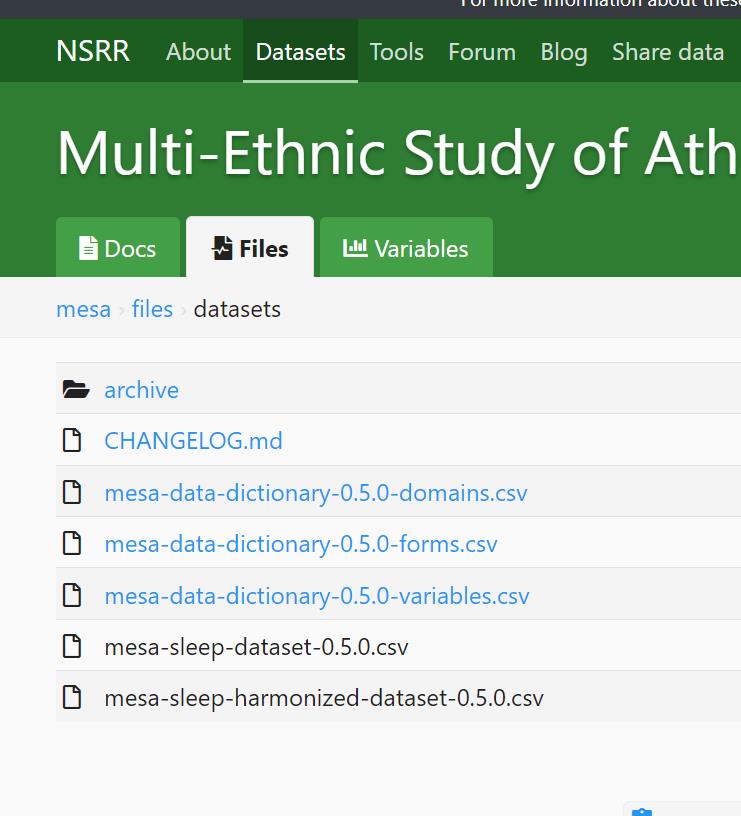Click the mesa breadcrumb link
The height and width of the screenshot is (816, 741).
(83, 309)
